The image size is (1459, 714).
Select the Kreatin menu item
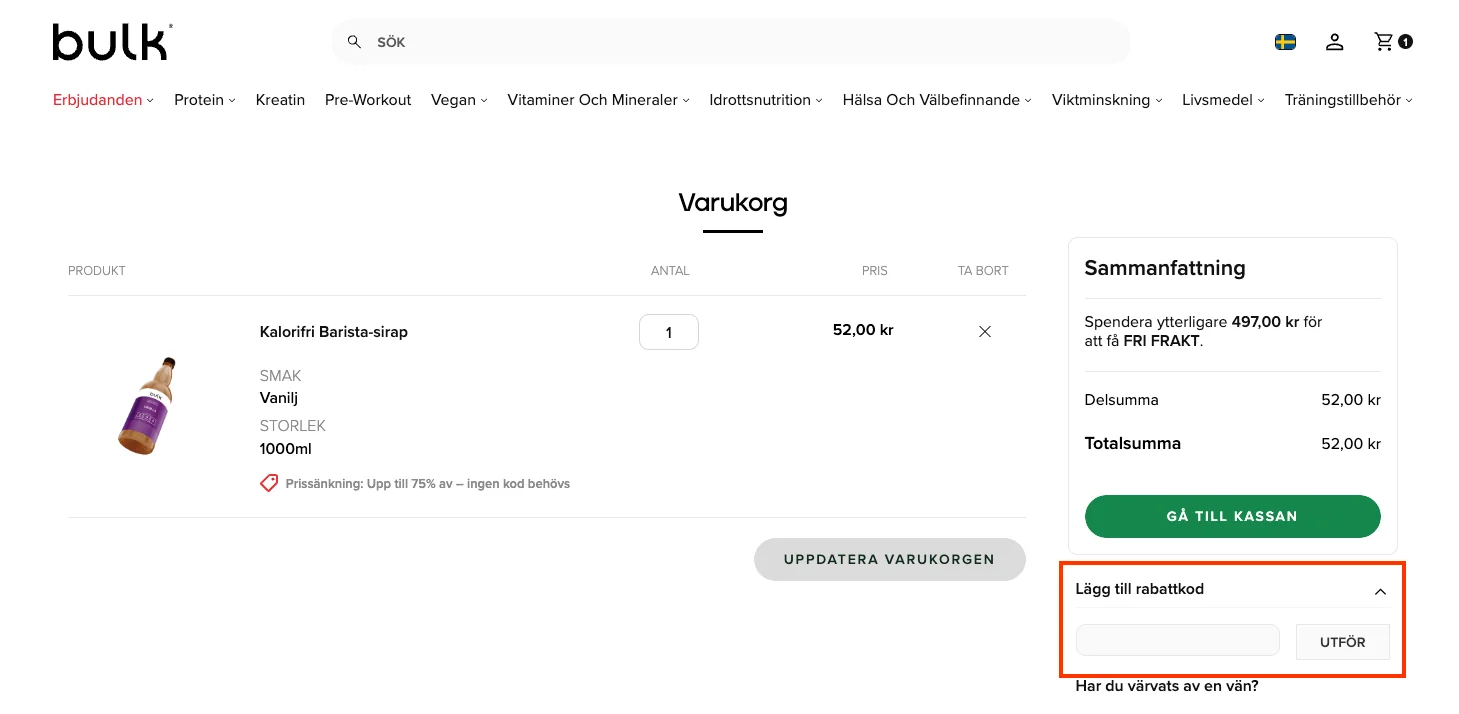point(280,99)
